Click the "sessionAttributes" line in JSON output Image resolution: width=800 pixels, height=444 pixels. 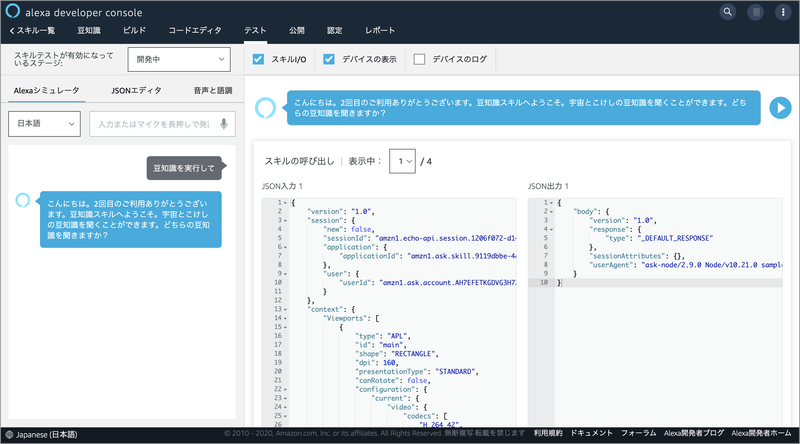click(x=637, y=256)
